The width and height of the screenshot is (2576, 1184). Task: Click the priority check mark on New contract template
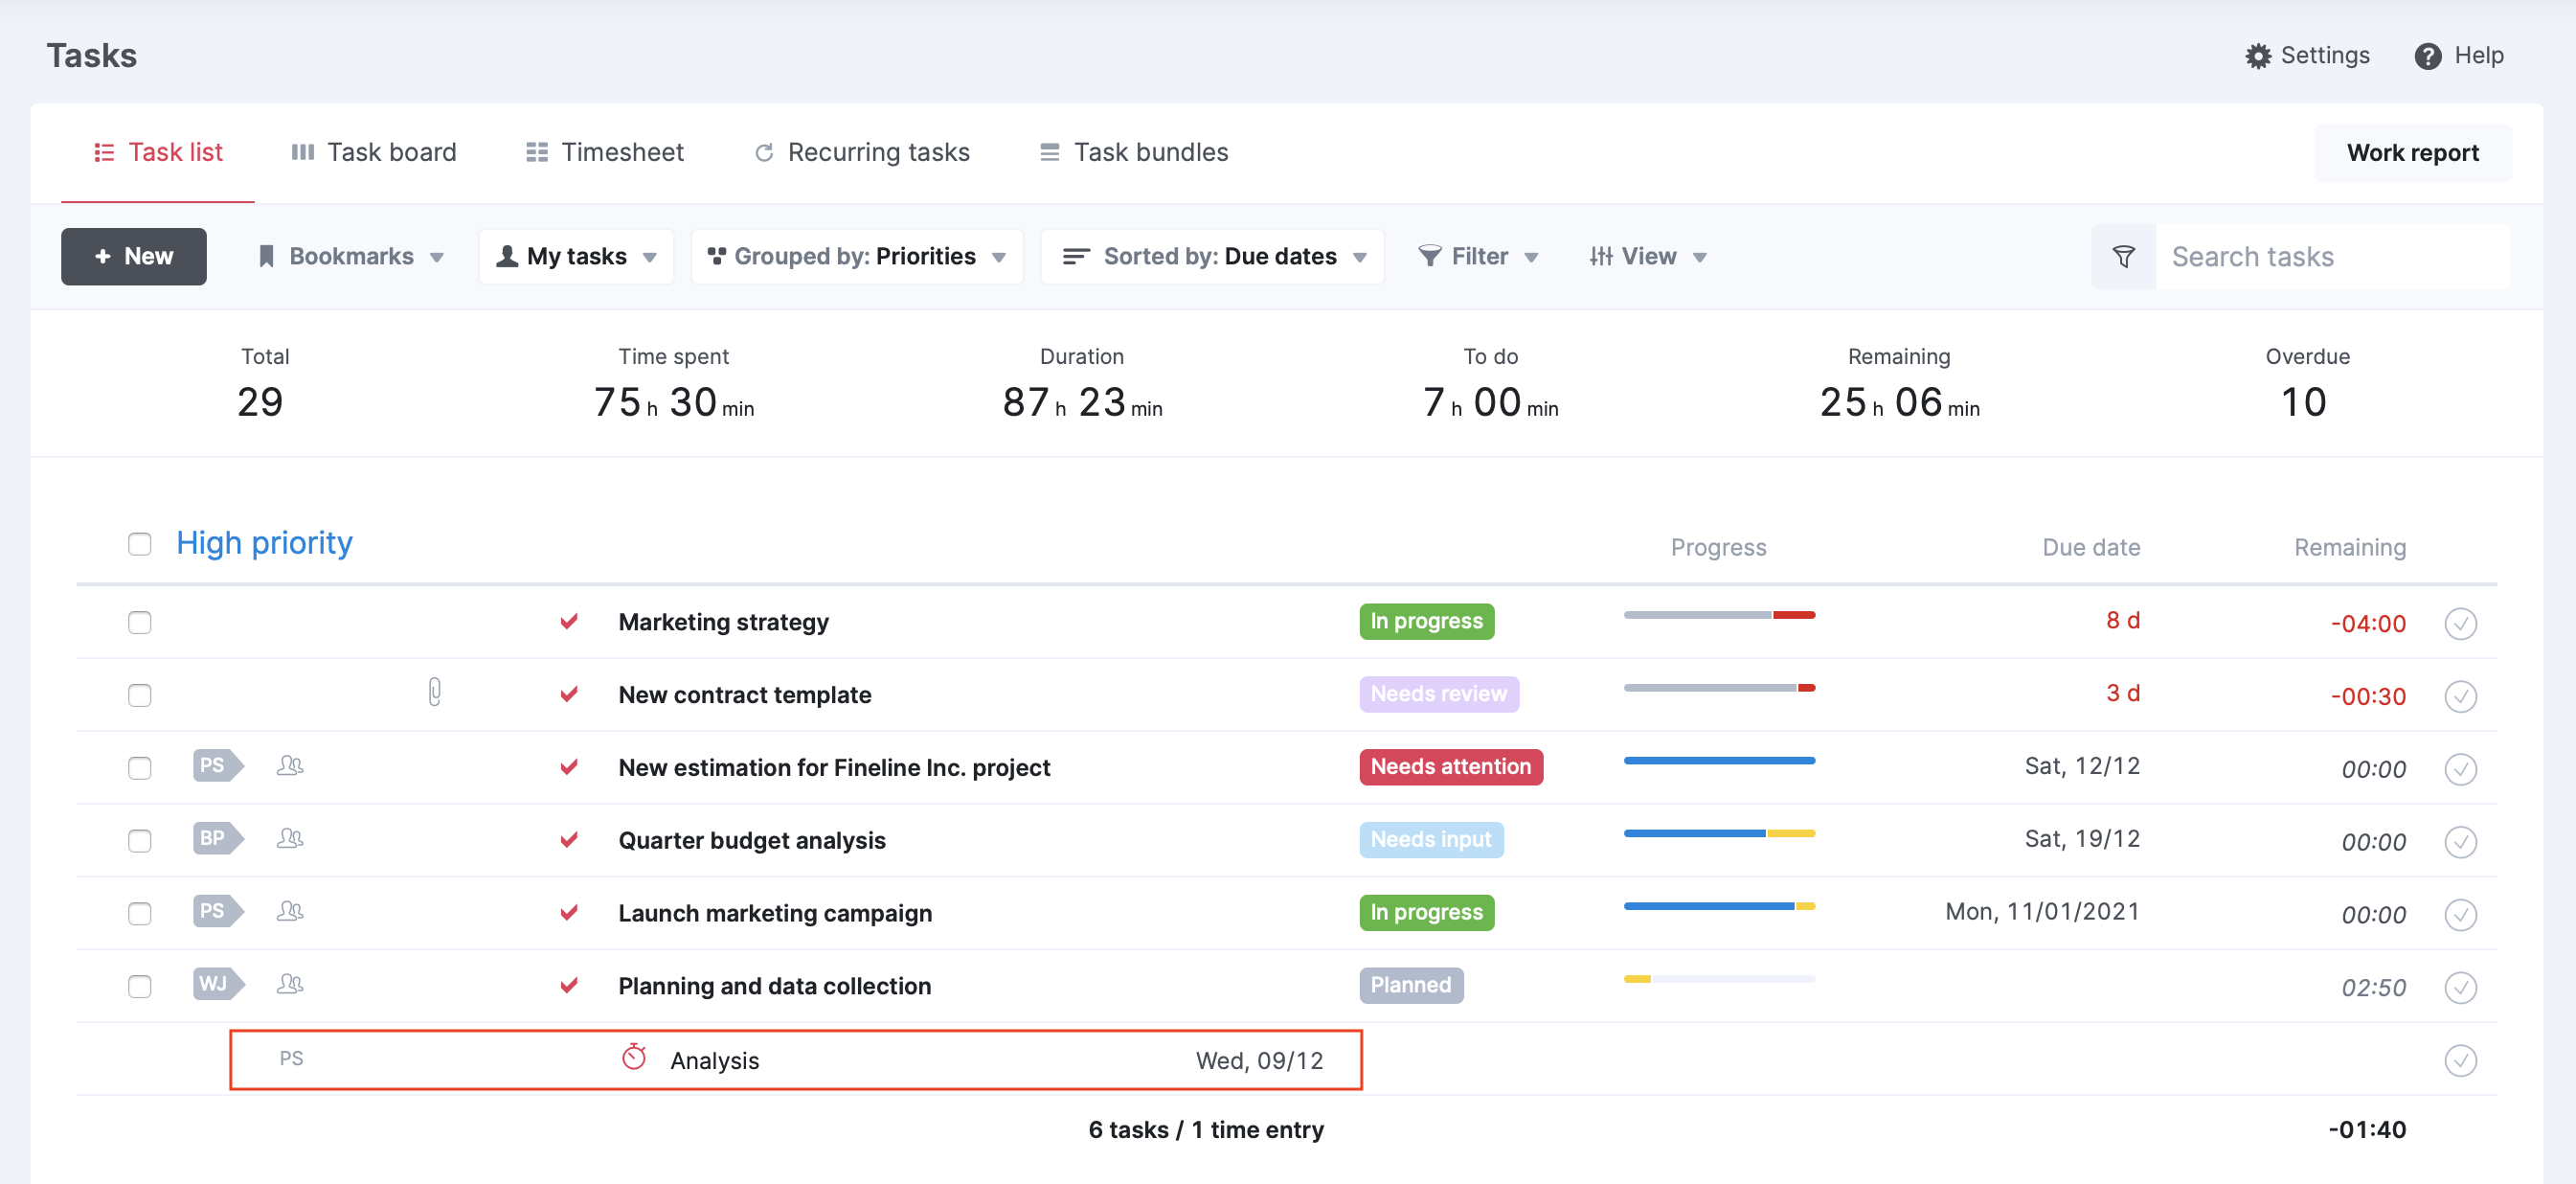click(569, 694)
